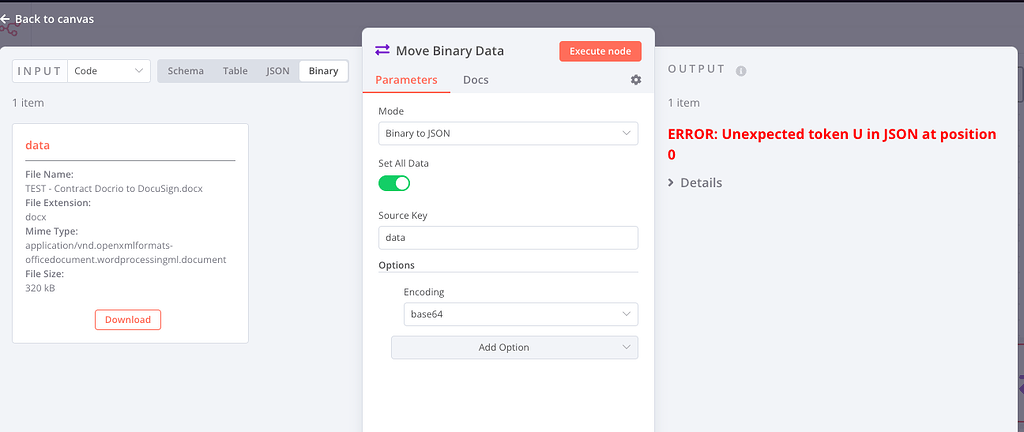
Task: Select the Binary input view
Action: click(x=323, y=71)
